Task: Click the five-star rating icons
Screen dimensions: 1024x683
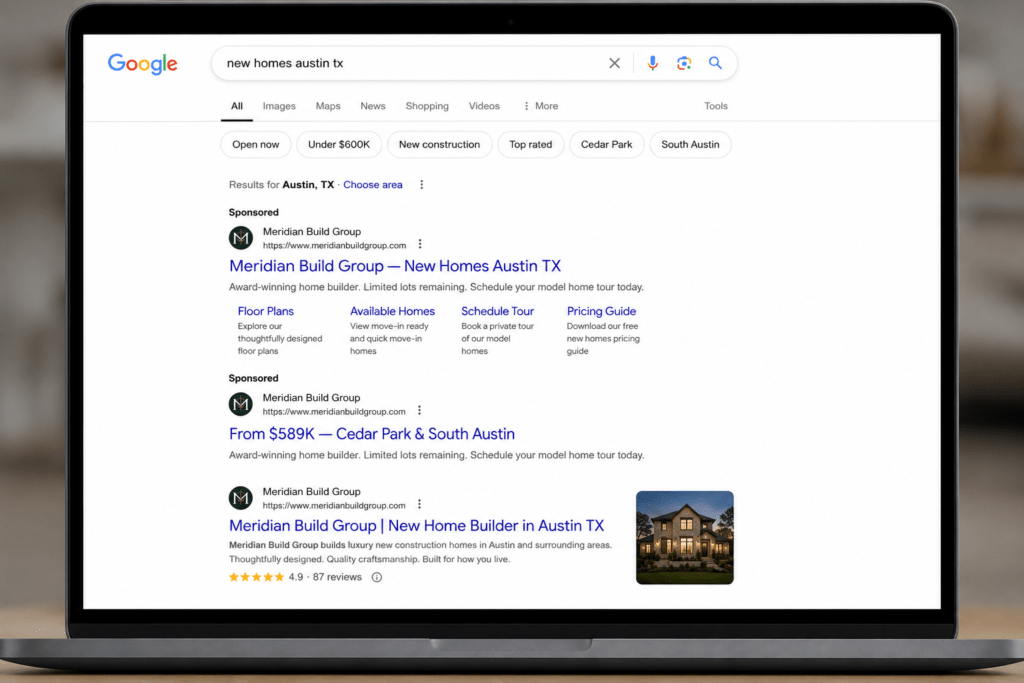Action: coord(257,577)
